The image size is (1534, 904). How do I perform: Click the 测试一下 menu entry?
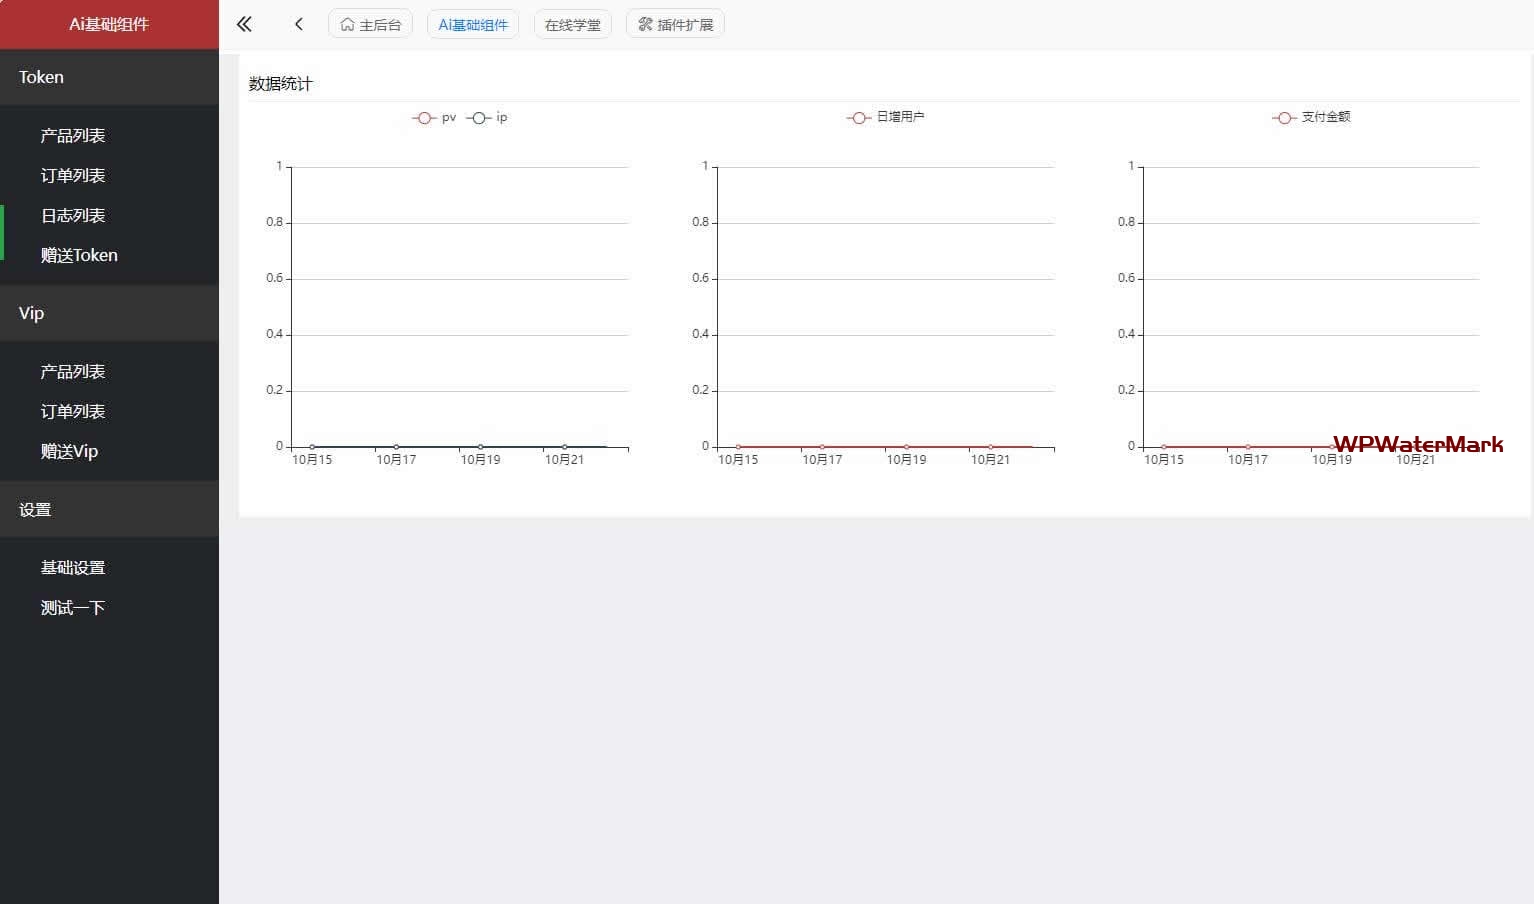coord(73,607)
